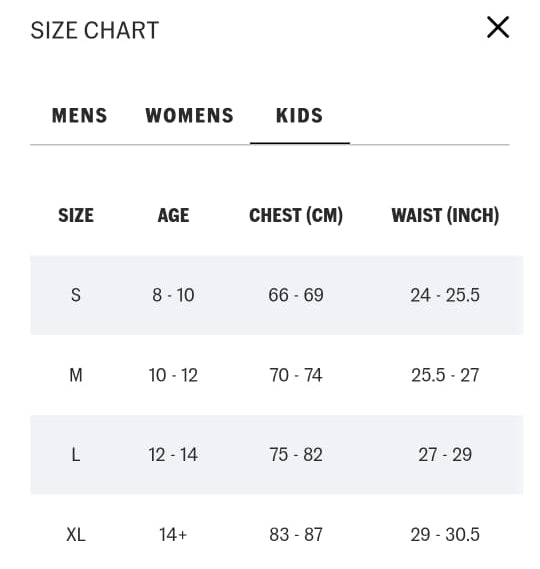Close the size chart dialog
The height and width of the screenshot is (569, 540).
coord(498,27)
